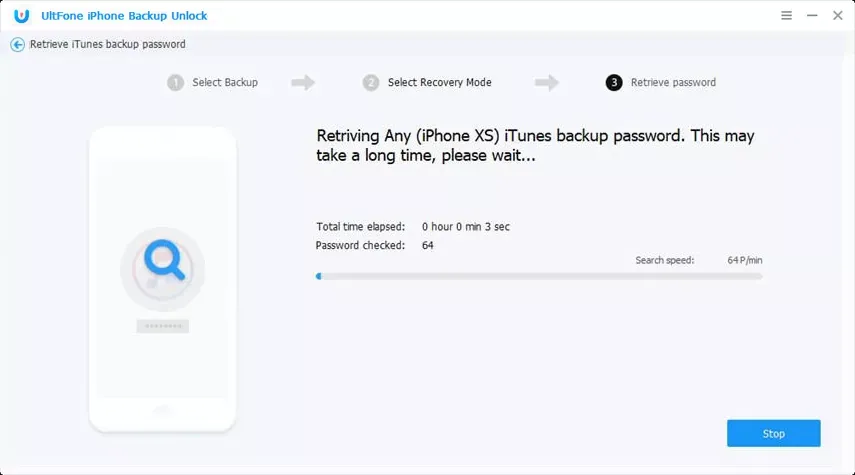Viewport: 855px width, 475px height.
Task: Go back using the circled arrow icon
Action: tap(17, 45)
